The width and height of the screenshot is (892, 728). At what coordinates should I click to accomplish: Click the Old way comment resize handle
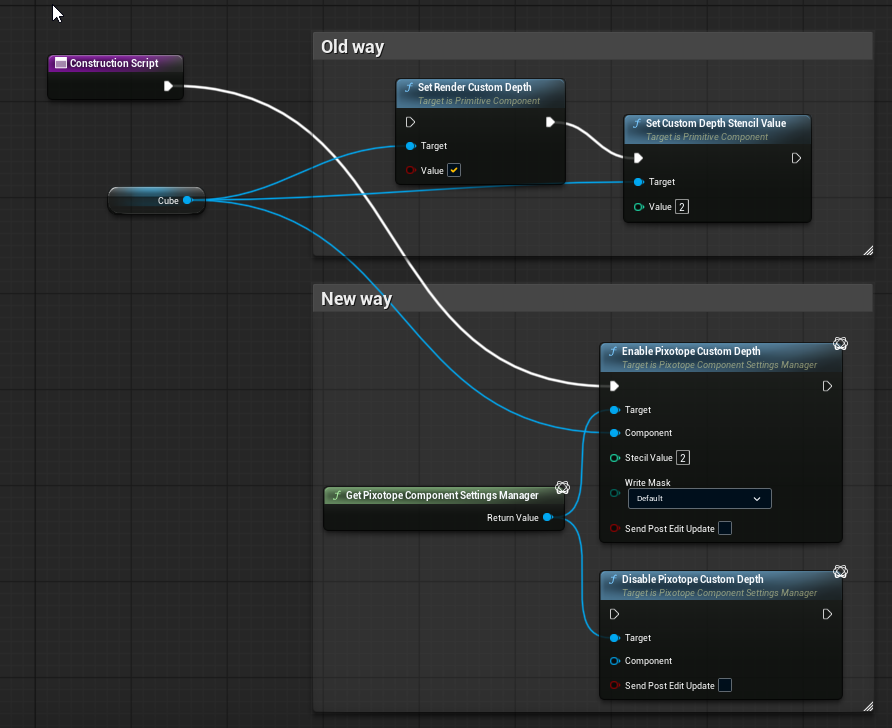(x=868, y=251)
